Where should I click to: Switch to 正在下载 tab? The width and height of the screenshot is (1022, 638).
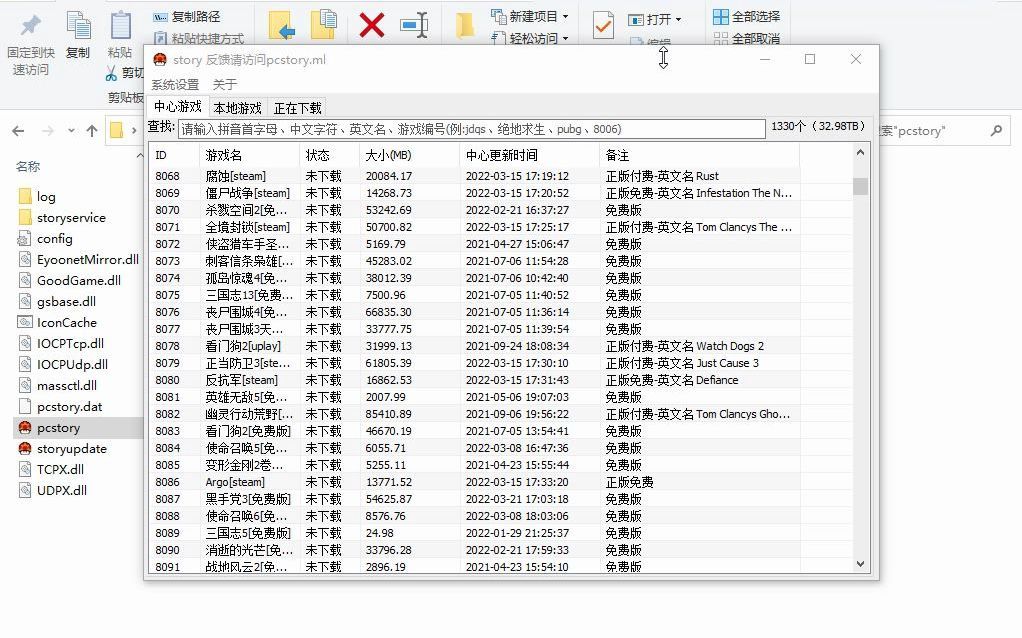(297, 108)
